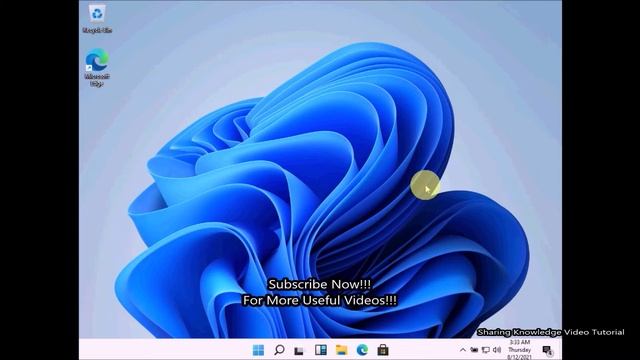Select the Microsoft Edge desktop shortcut

pyautogui.click(x=97, y=67)
